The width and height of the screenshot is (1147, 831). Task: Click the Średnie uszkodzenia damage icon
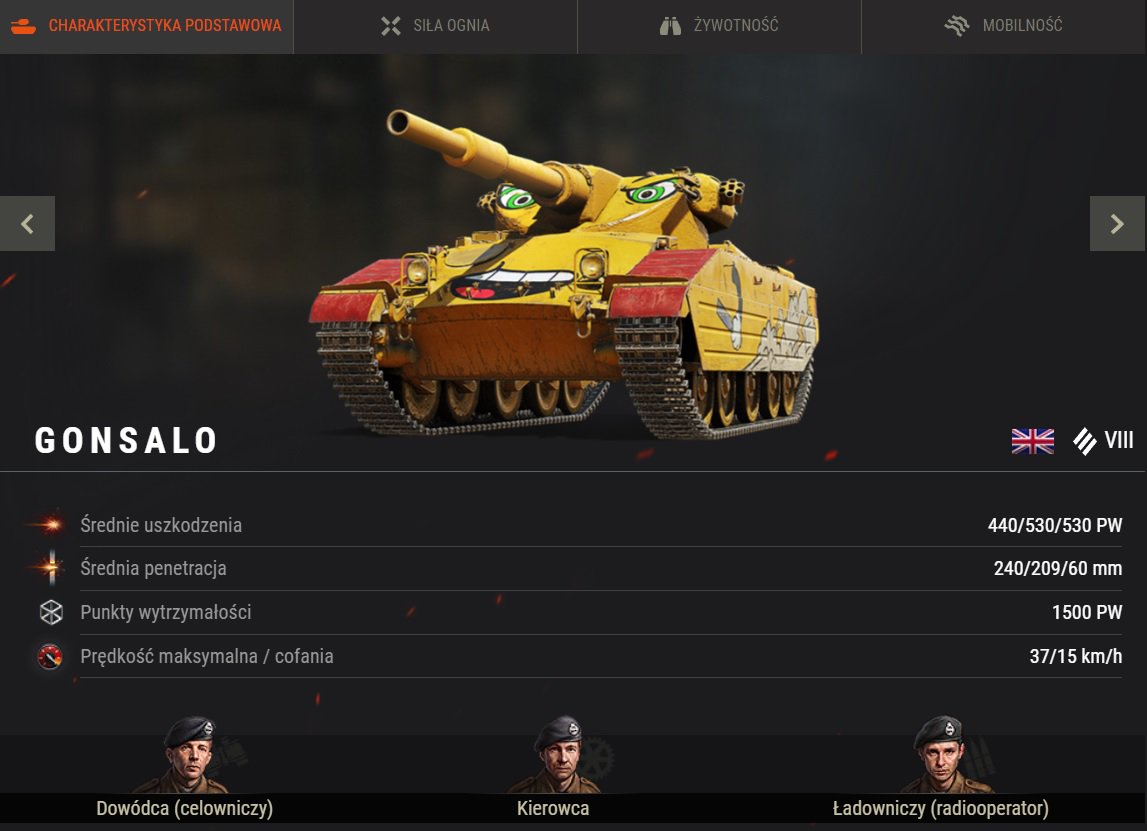[50, 524]
